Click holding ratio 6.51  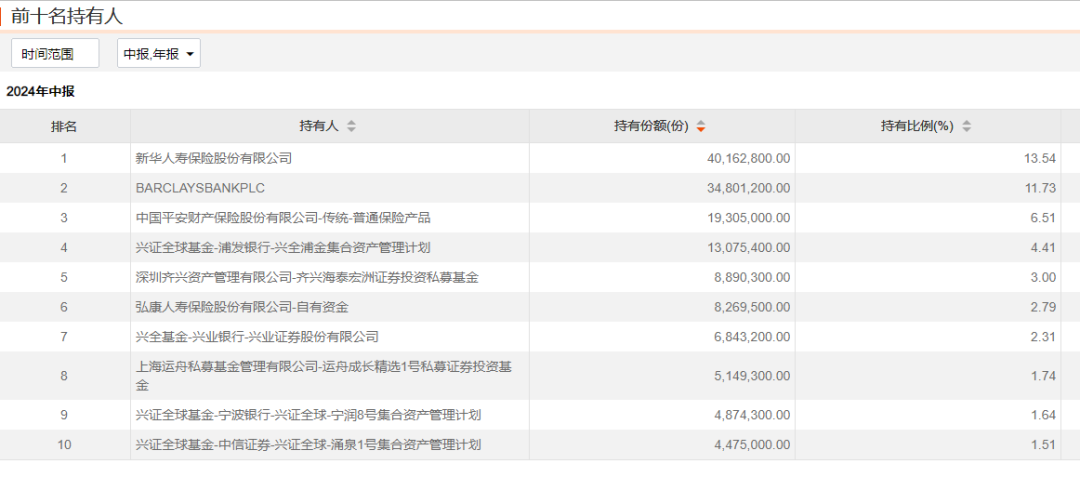(x=1043, y=218)
